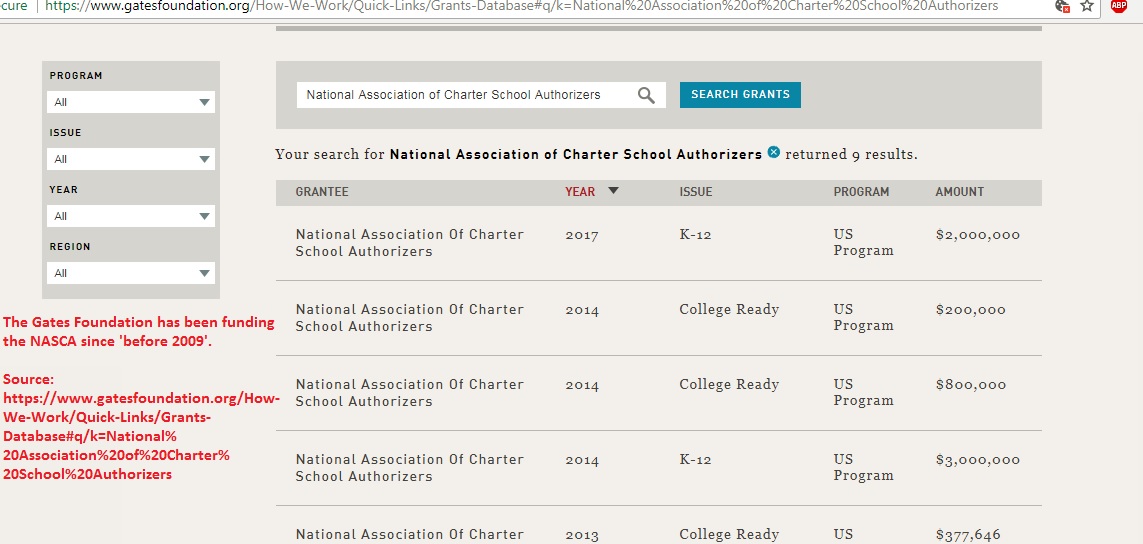Image resolution: width=1143 pixels, height=544 pixels.
Task: Click the $377,646 amount
Action: coord(968,535)
